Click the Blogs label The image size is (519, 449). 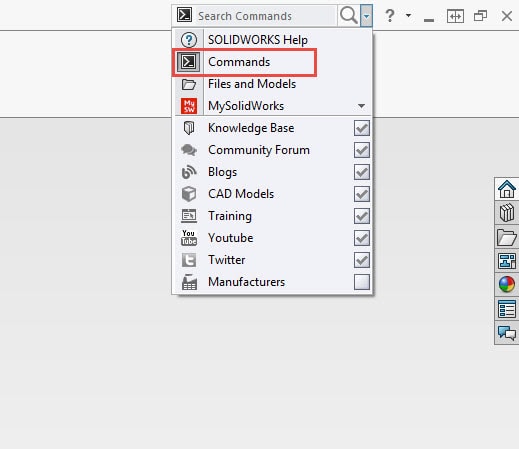click(x=223, y=172)
